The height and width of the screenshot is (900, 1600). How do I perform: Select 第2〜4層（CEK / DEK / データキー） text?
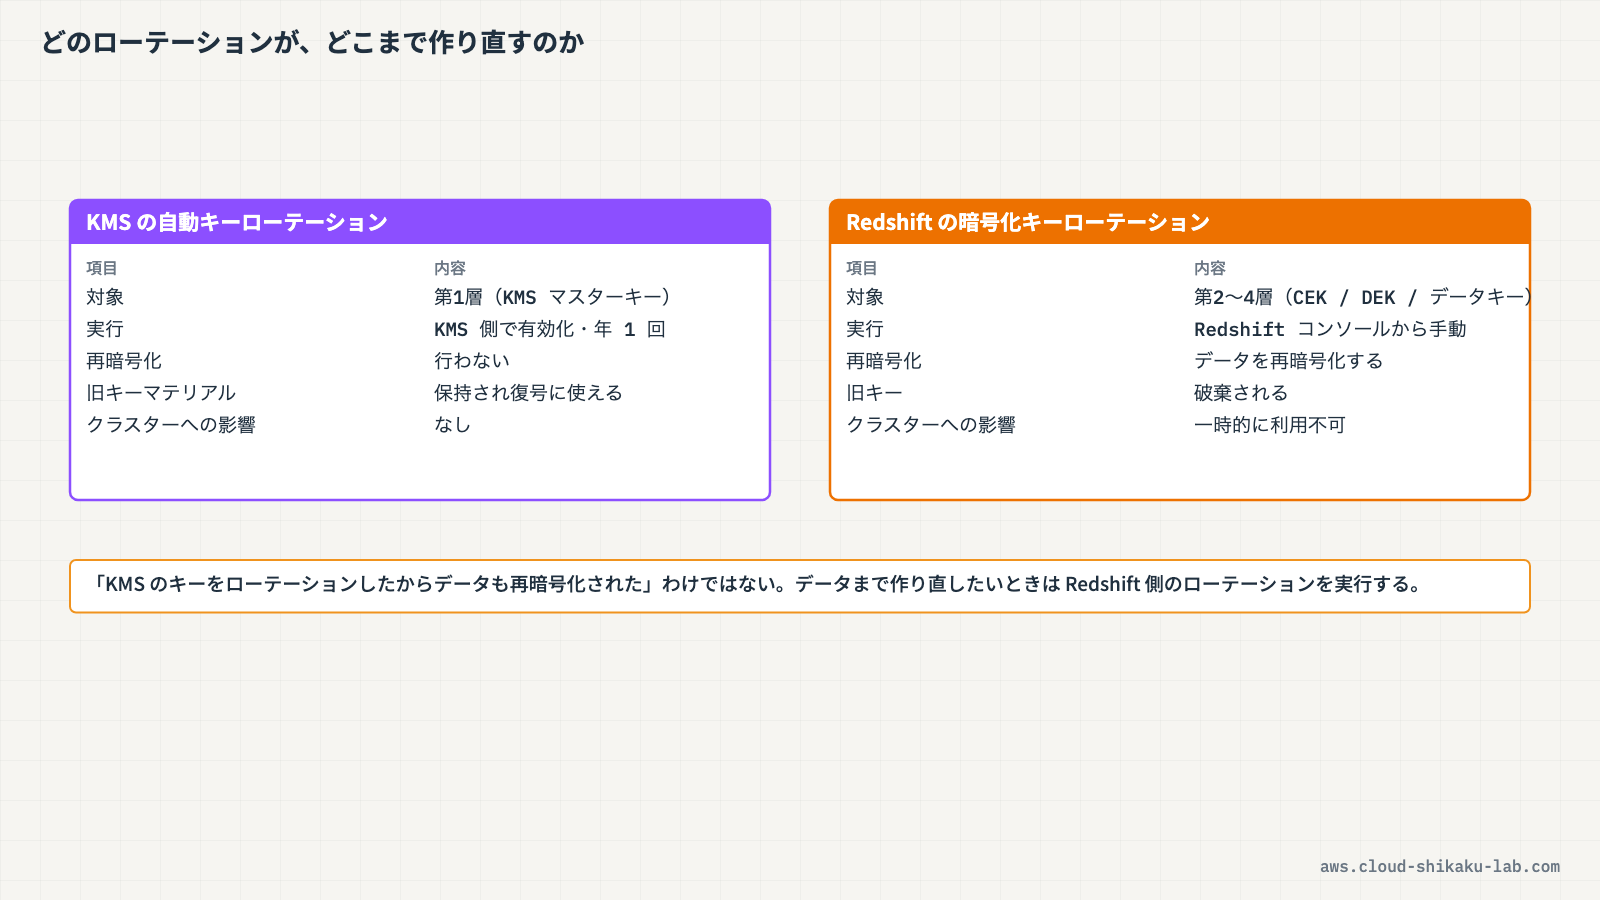tap(1362, 297)
